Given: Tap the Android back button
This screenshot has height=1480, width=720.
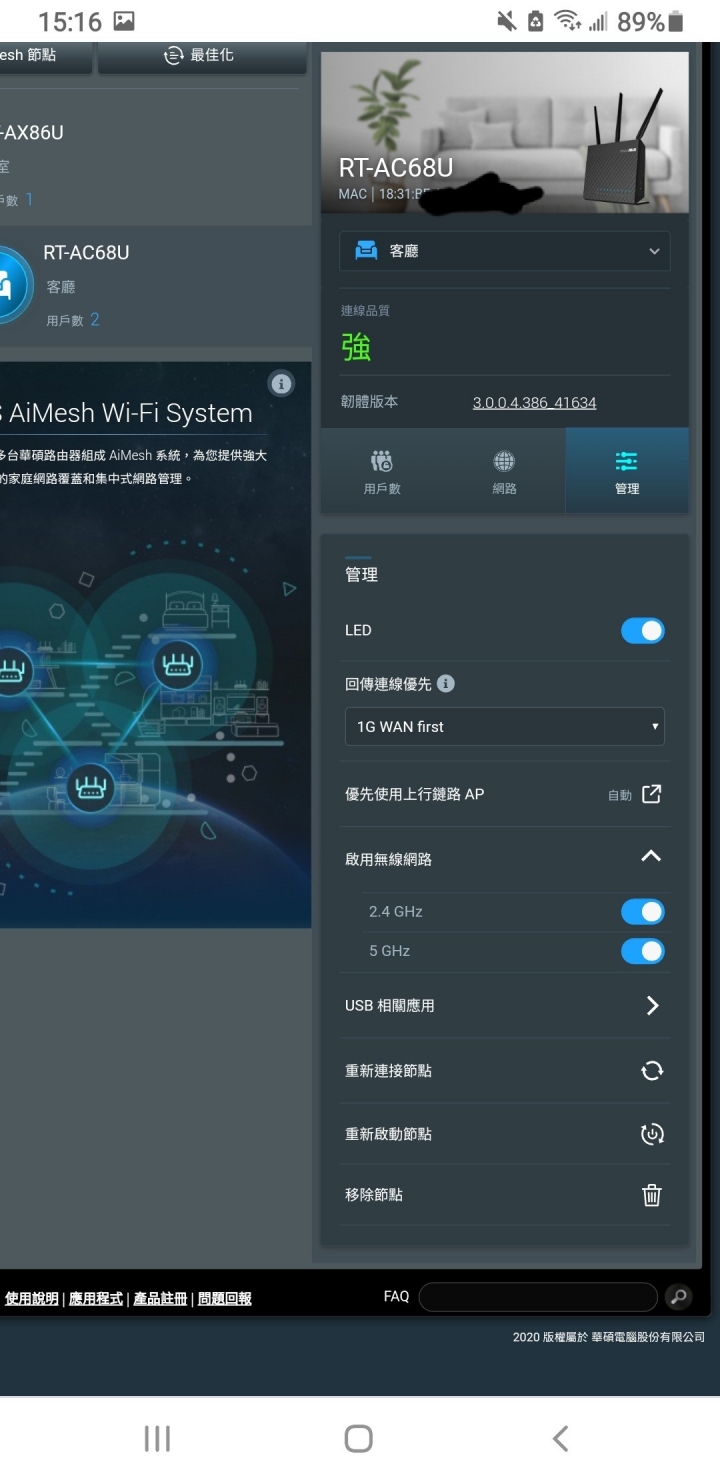Looking at the screenshot, I should click(x=560, y=1439).
